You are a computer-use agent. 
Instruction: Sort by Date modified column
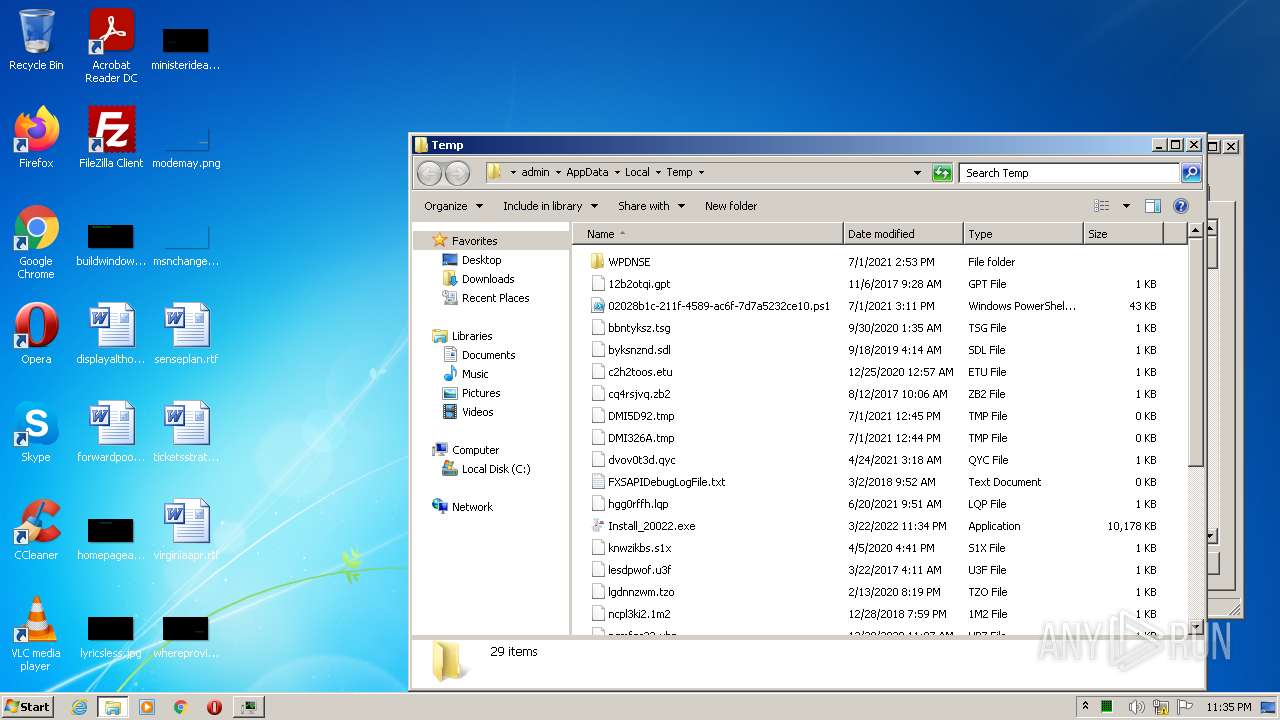click(903, 234)
